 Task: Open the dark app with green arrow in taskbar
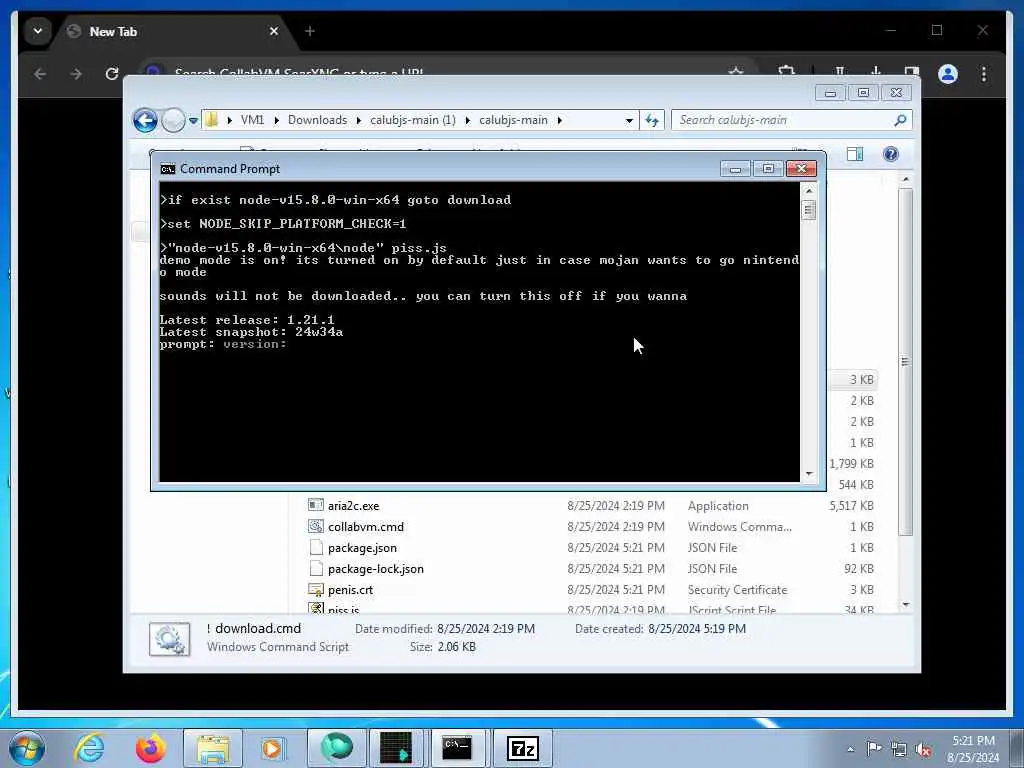tap(396, 748)
